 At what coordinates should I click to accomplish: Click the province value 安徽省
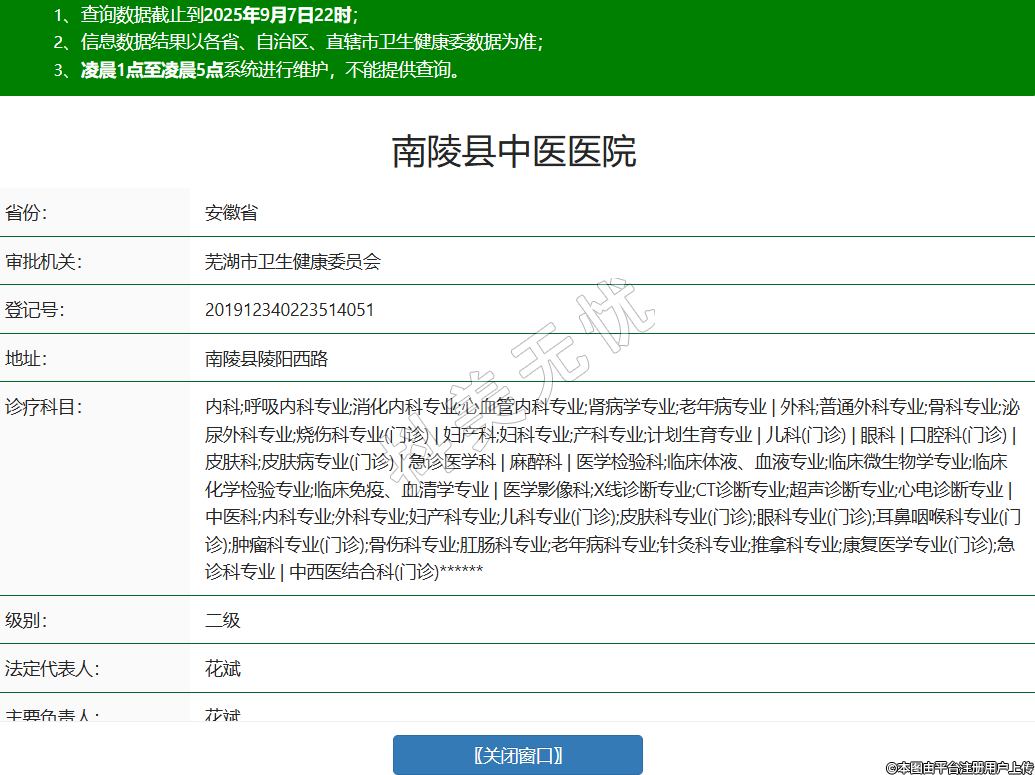231,213
